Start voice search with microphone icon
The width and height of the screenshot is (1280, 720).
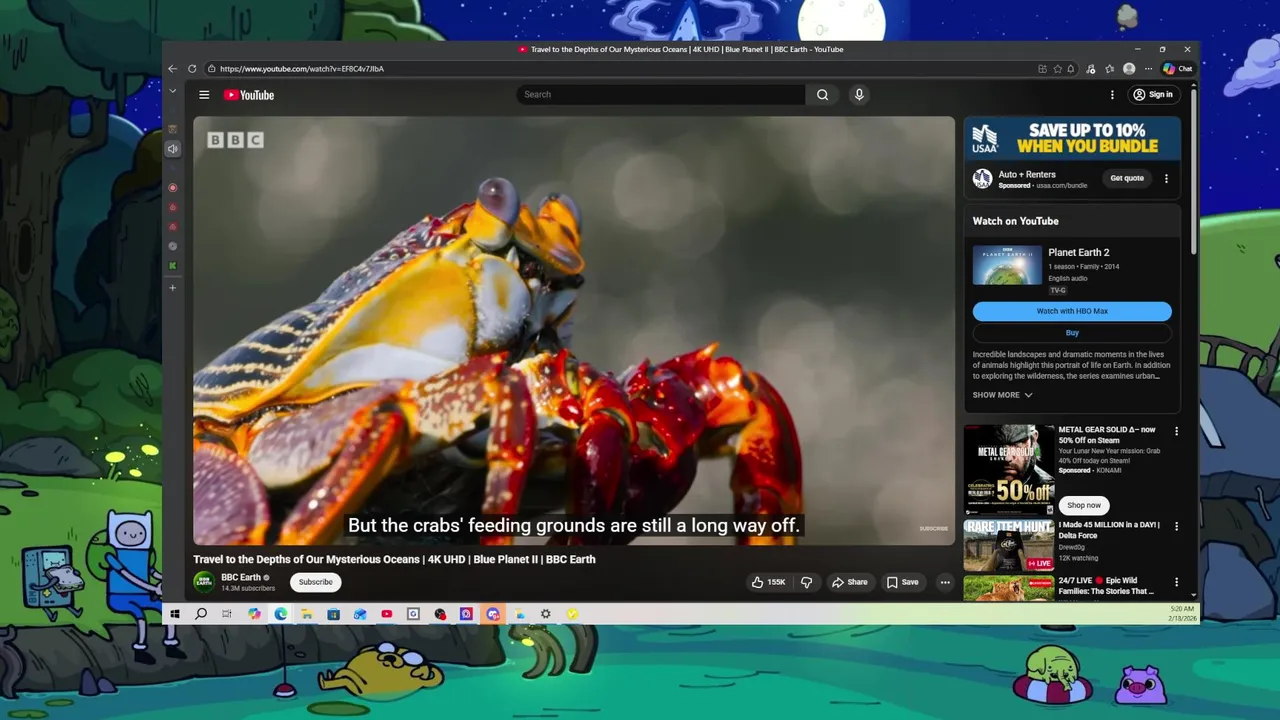coord(858,95)
